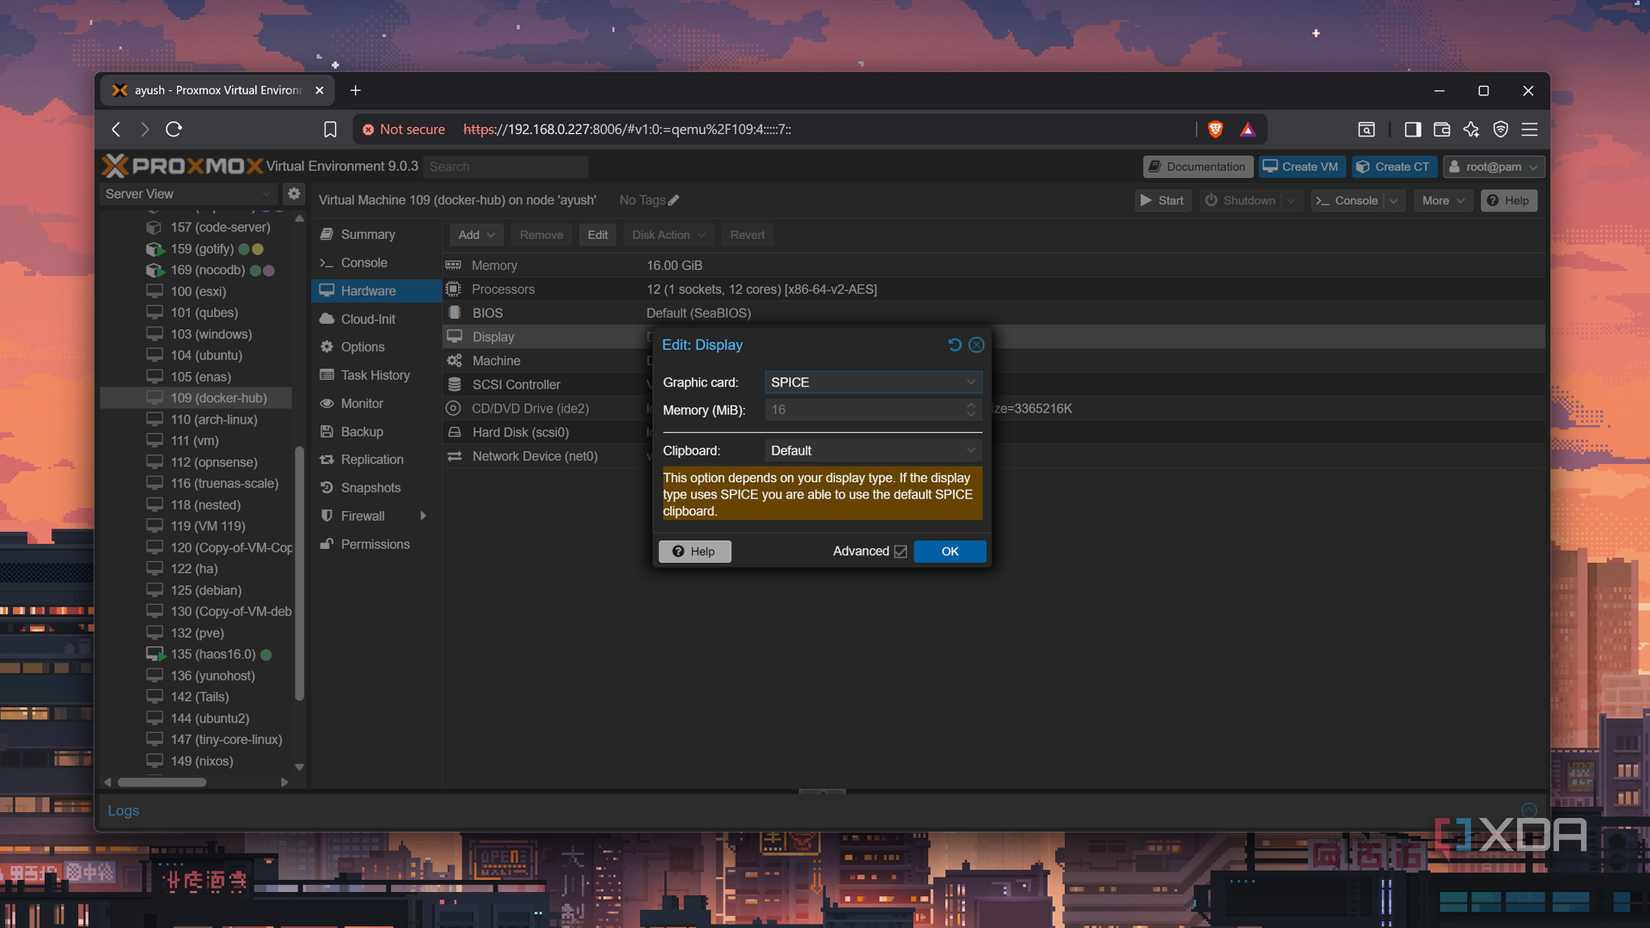
Task: Click the Brave Shields lion icon
Action: coord(1215,129)
